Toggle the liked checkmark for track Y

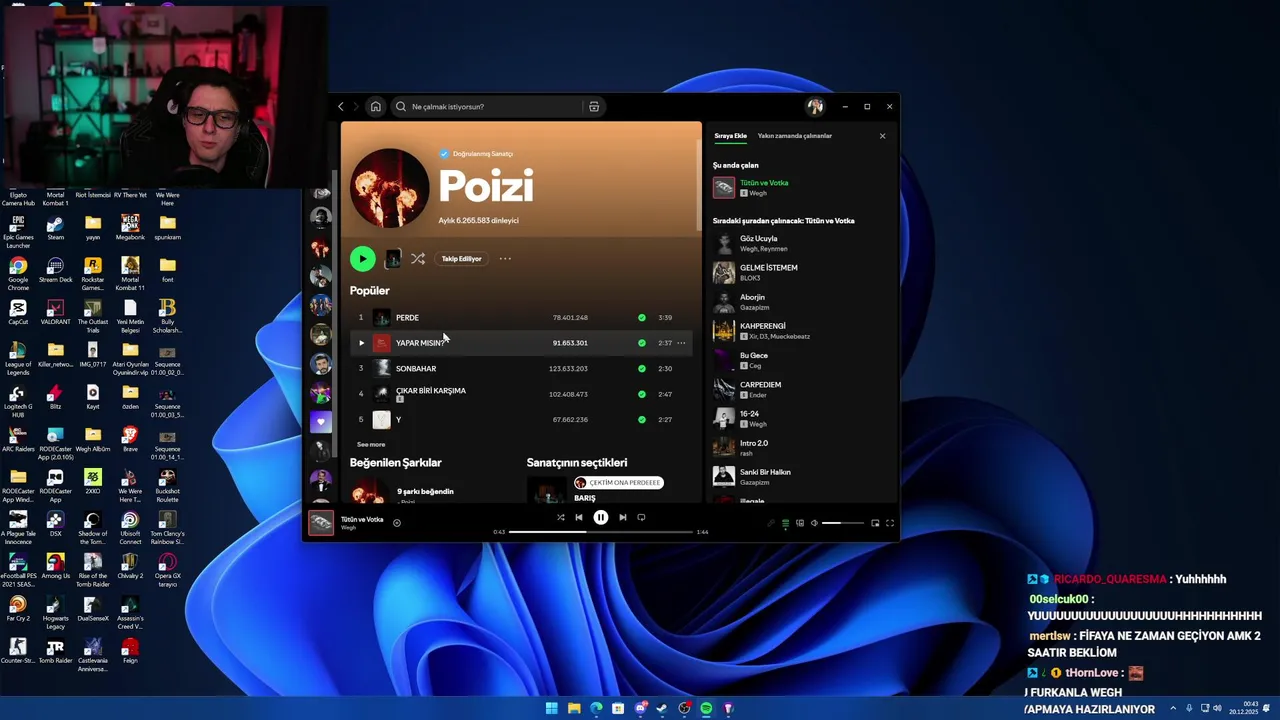[642, 420]
